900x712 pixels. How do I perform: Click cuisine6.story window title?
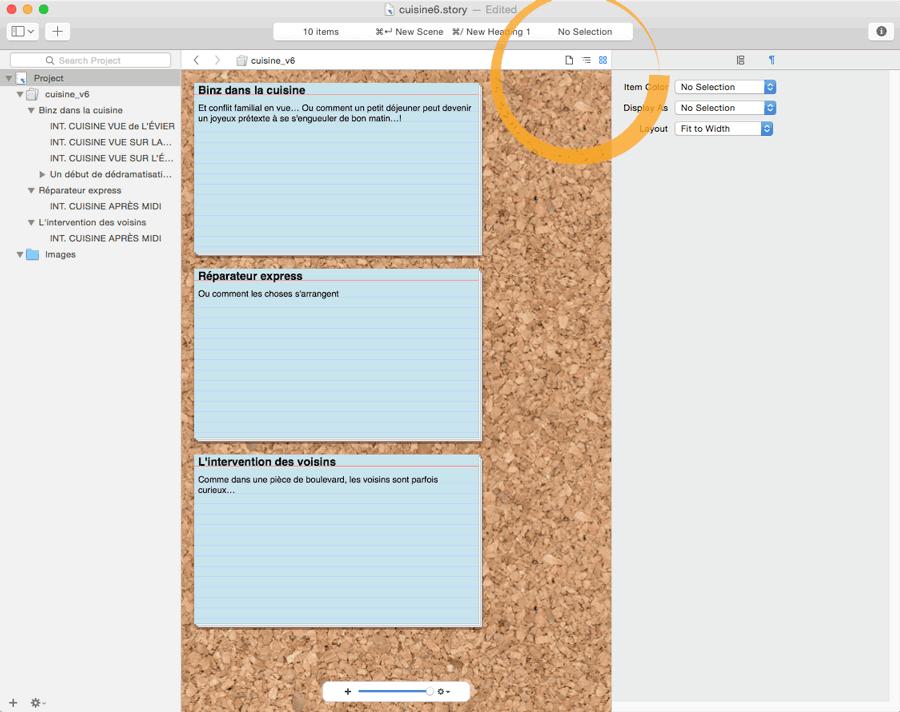[x=433, y=10]
